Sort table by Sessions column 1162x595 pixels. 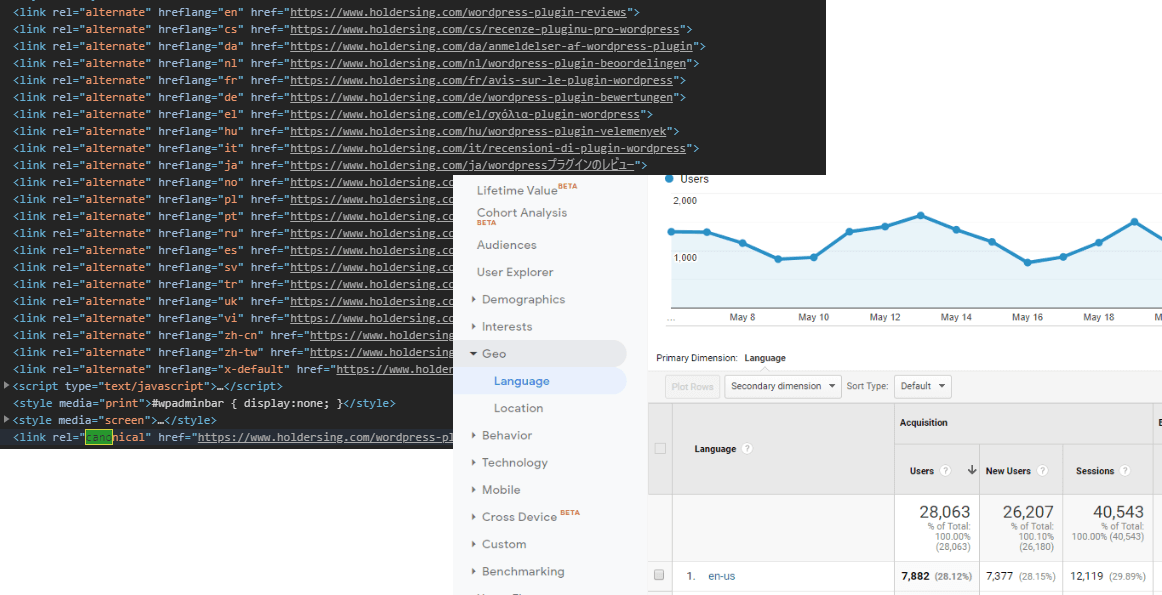click(x=1095, y=471)
